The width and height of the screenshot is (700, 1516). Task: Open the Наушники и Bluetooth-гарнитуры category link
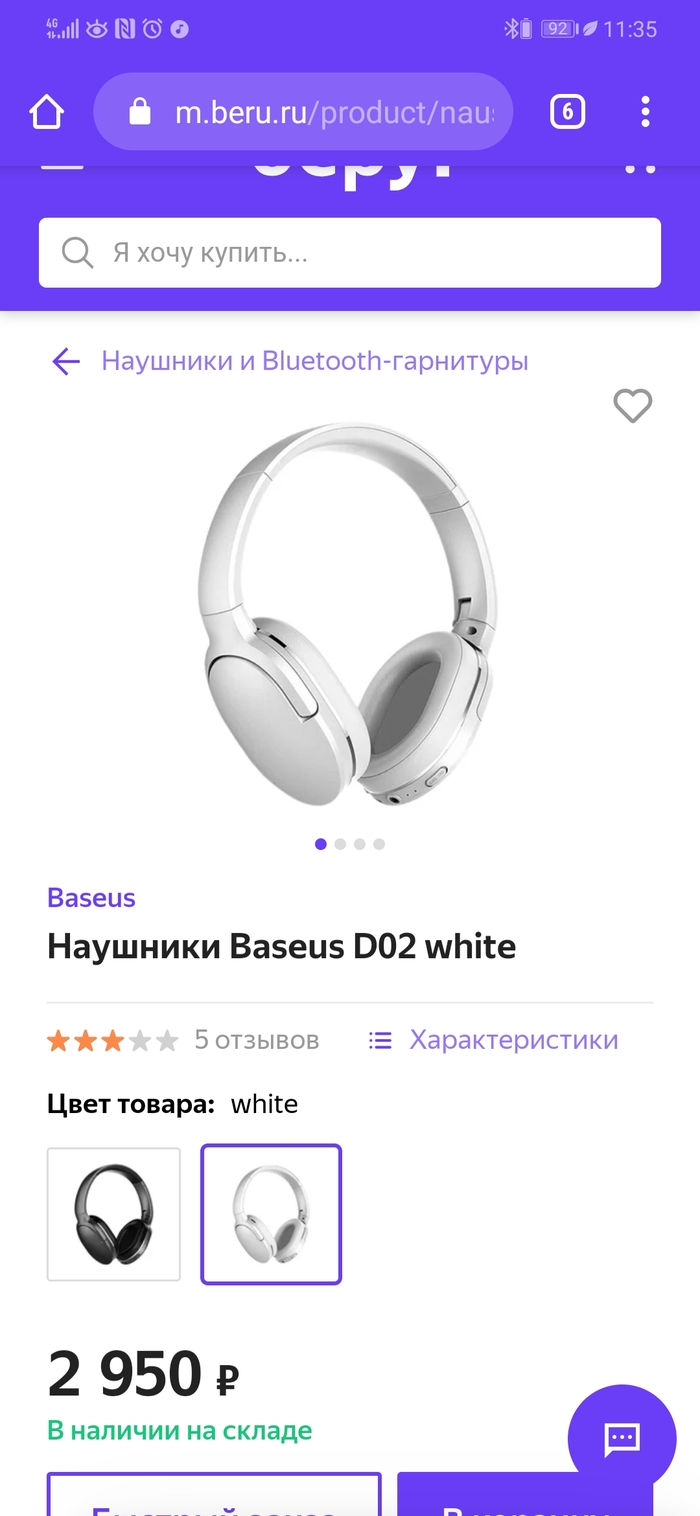pyautogui.click(x=315, y=361)
